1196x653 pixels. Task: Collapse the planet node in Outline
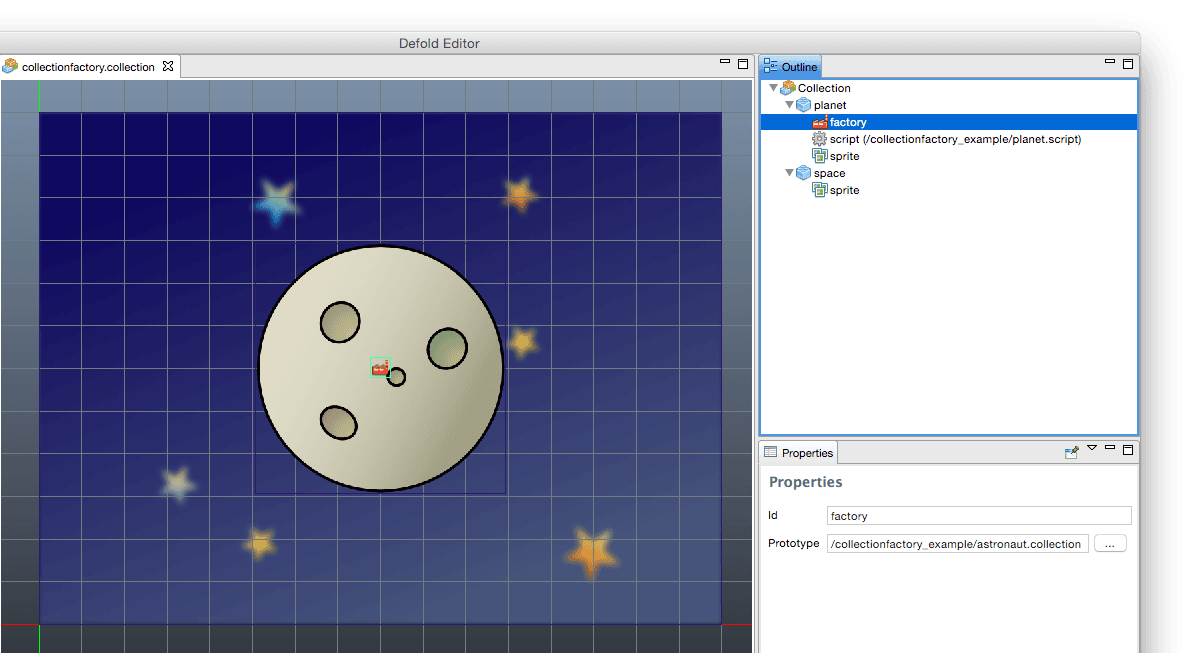click(x=789, y=105)
